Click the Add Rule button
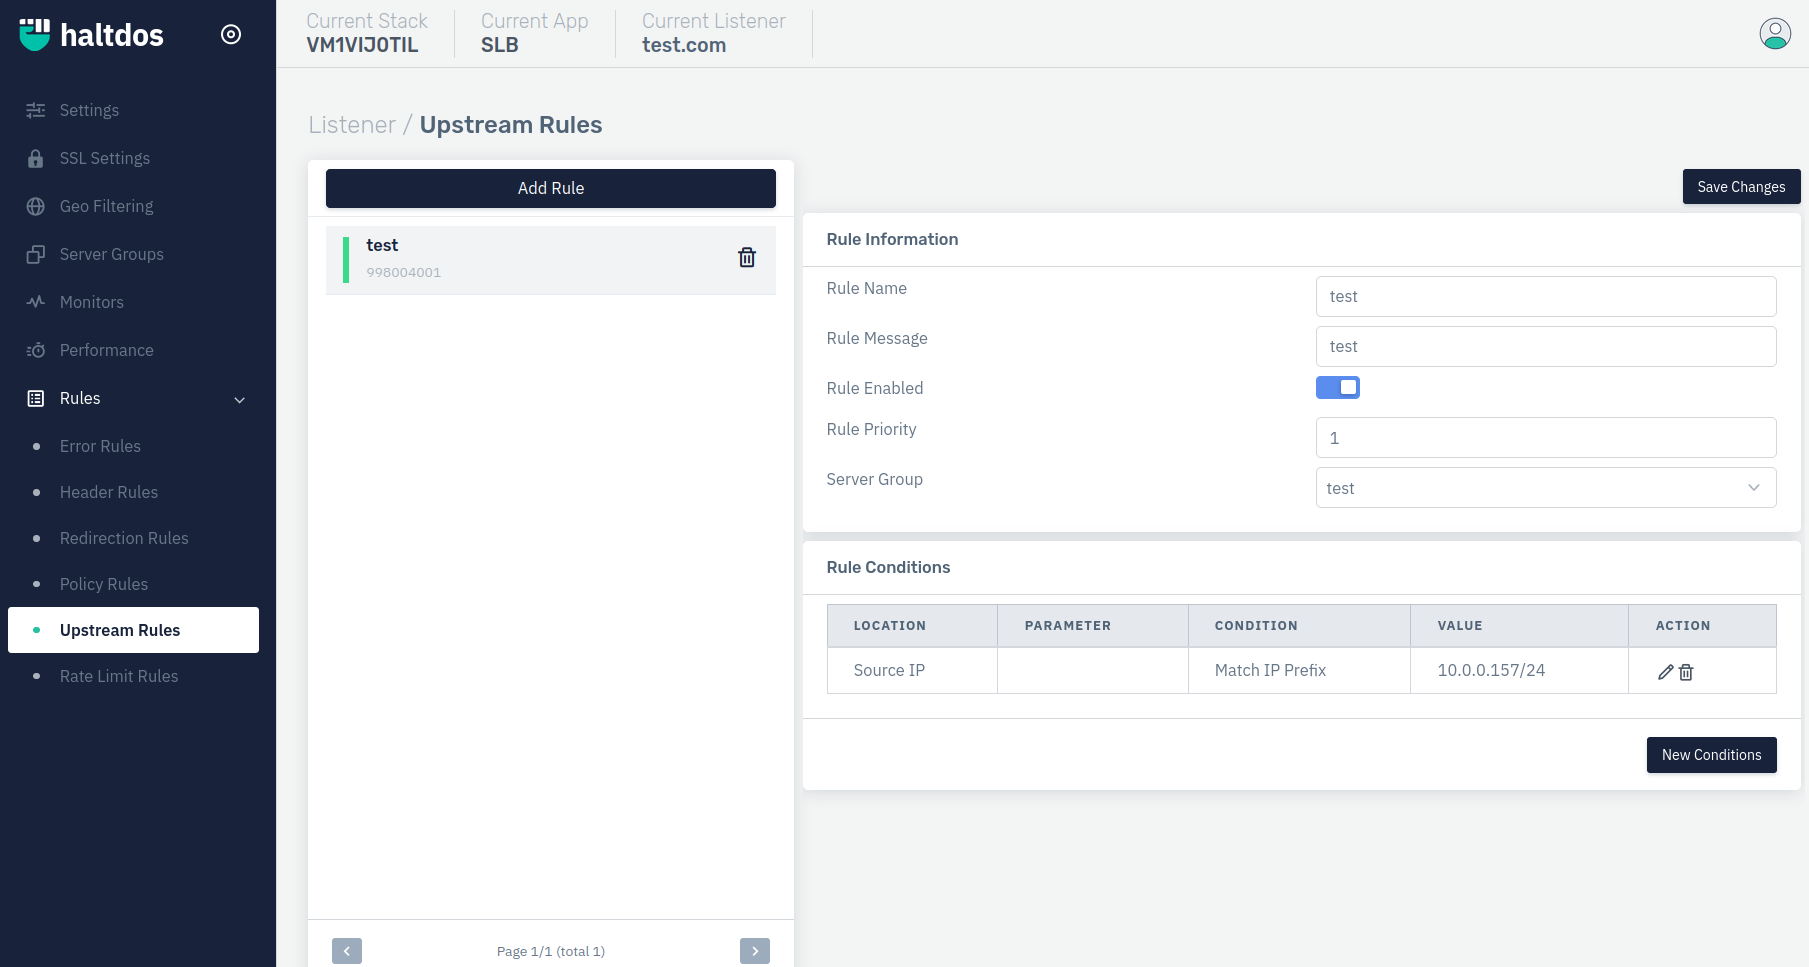Viewport: 1809px width, 967px height. coord(551,188)
